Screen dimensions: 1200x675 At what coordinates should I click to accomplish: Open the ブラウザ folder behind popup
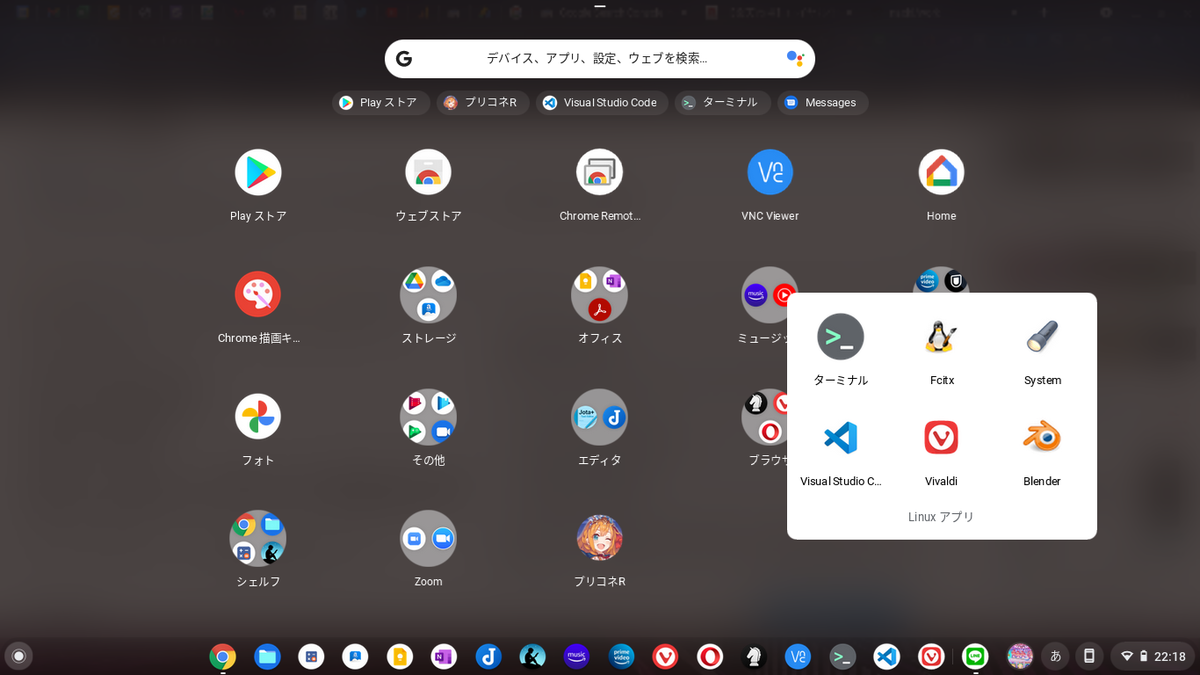(763, 416)
